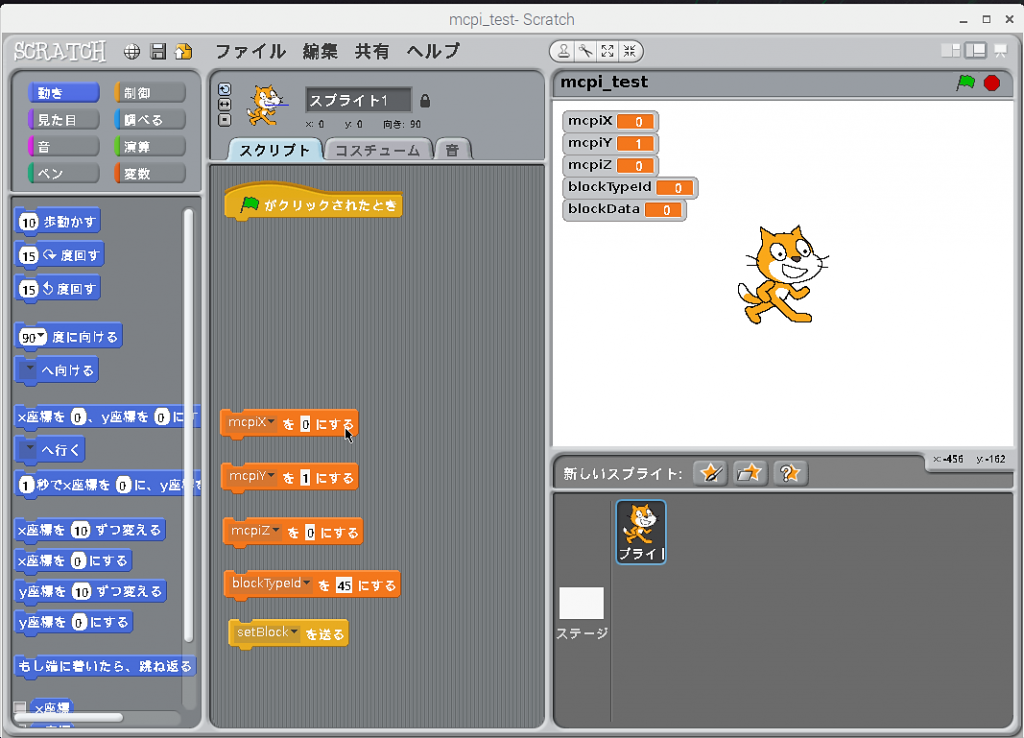Screen dimensions: 1024x738
Task: Click the block palette horizontal scrollbar
Action: [x=68, y=717]
